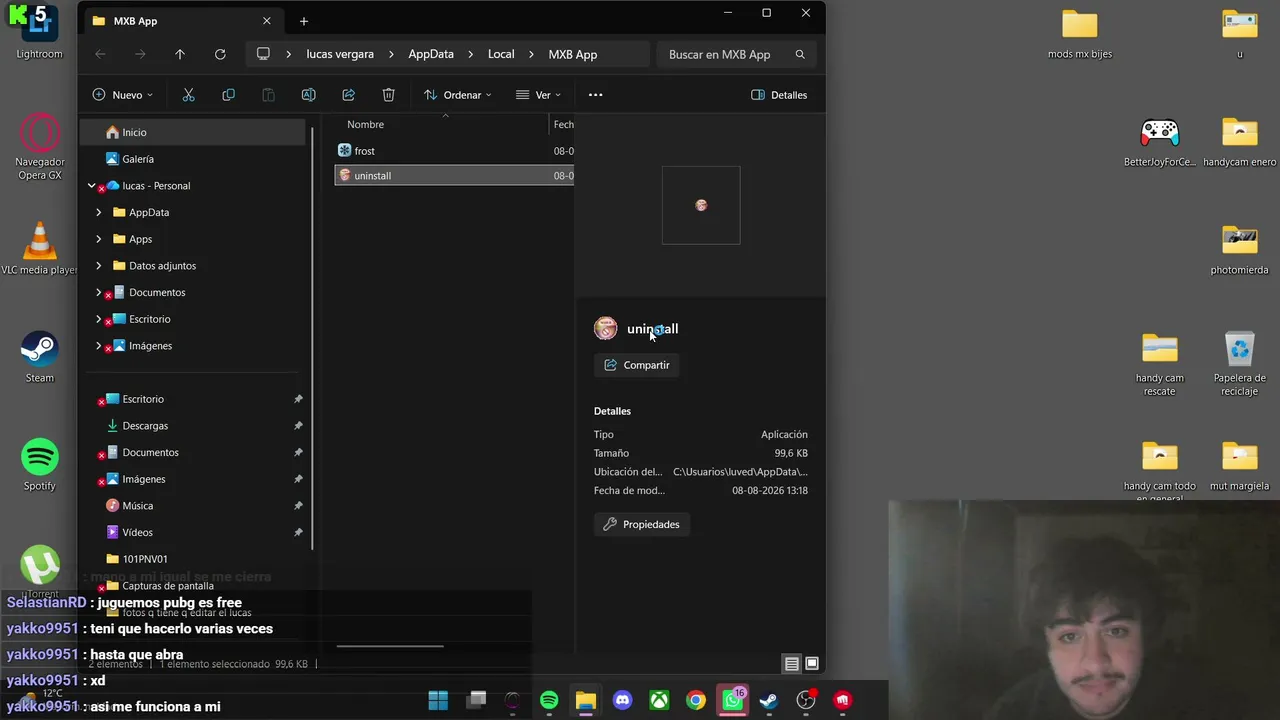This screenshot has width=1280, height=720.
Task: Select the Steam desktop shortcut
Action: [x=40, y=357]
